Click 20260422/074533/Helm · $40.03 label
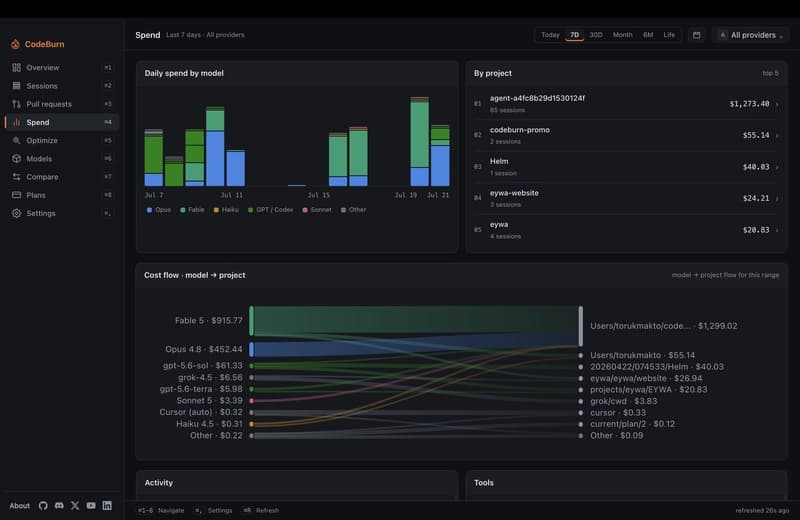Image resolution: width=800 pixels, height=520 pixels. (x=657, y=367)
